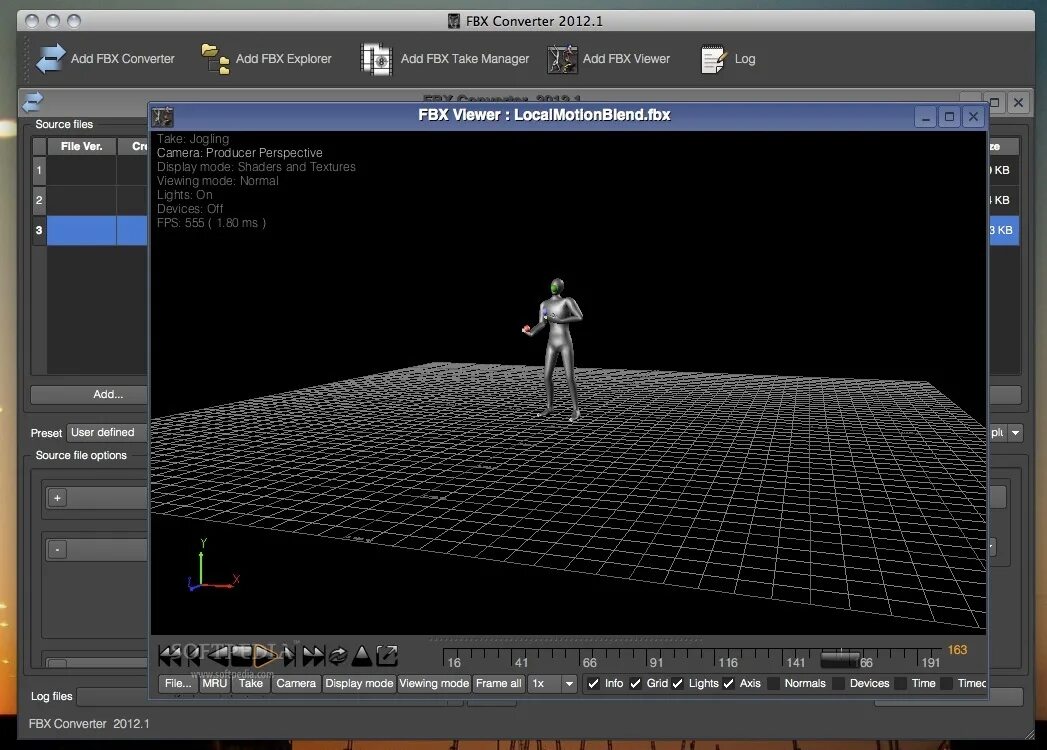Click the detach viewer arrow icon
The height and width of the screenshot is (750, 1047).
tap(387, 656)
